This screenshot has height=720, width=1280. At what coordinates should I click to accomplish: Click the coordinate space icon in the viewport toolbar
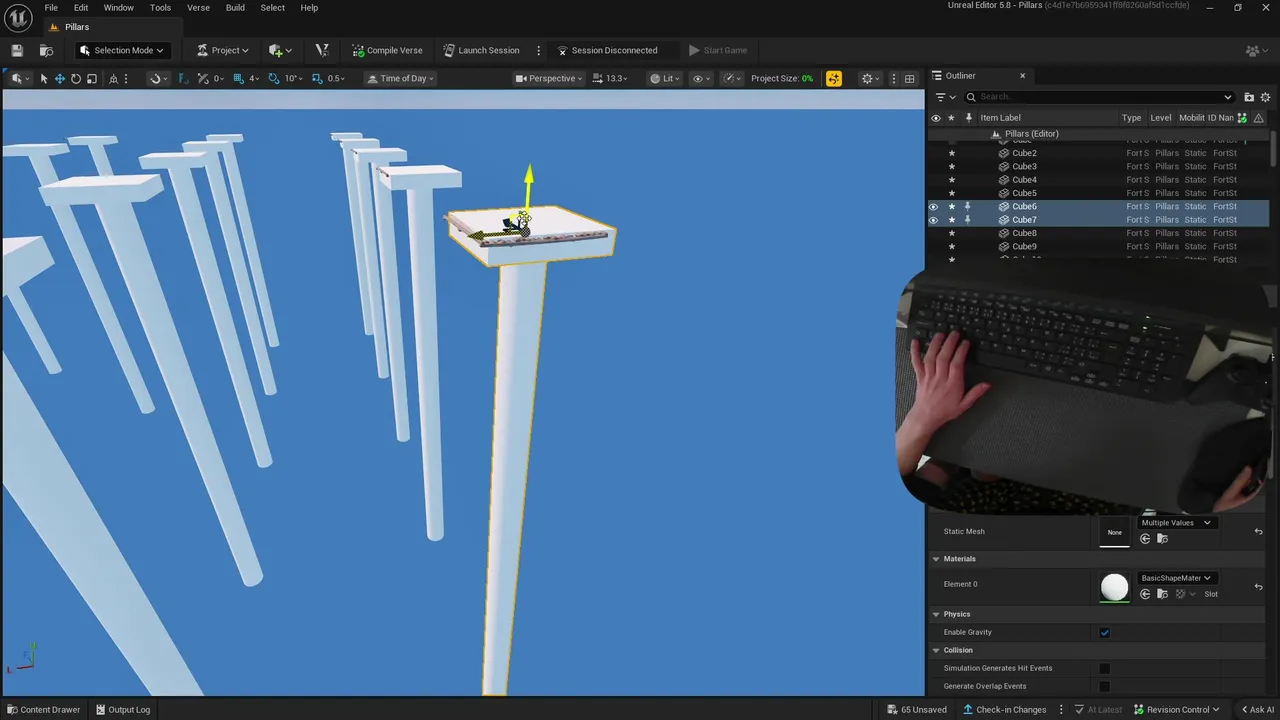pyautogui.click(x=113, y=78)
